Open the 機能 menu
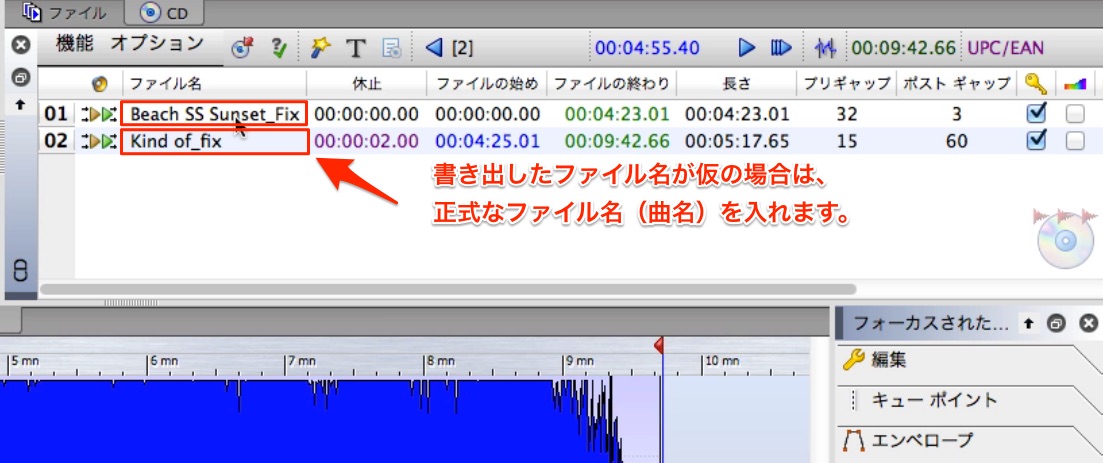This screenshot has height=463, width=1103. point(75,44)
